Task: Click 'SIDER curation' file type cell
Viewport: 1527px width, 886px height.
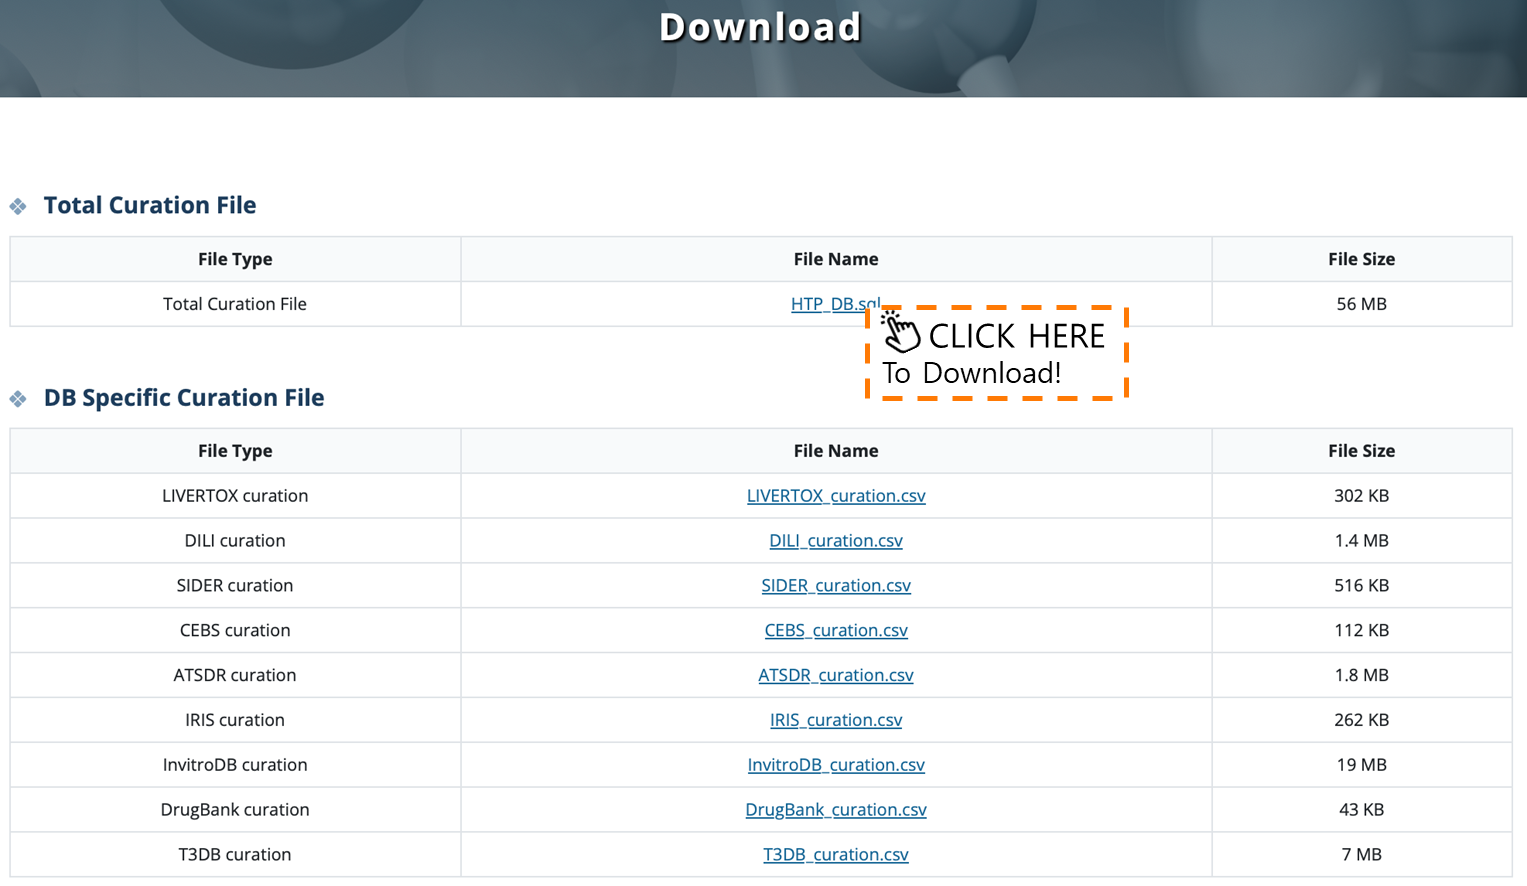Action: (x=235, y=586)
